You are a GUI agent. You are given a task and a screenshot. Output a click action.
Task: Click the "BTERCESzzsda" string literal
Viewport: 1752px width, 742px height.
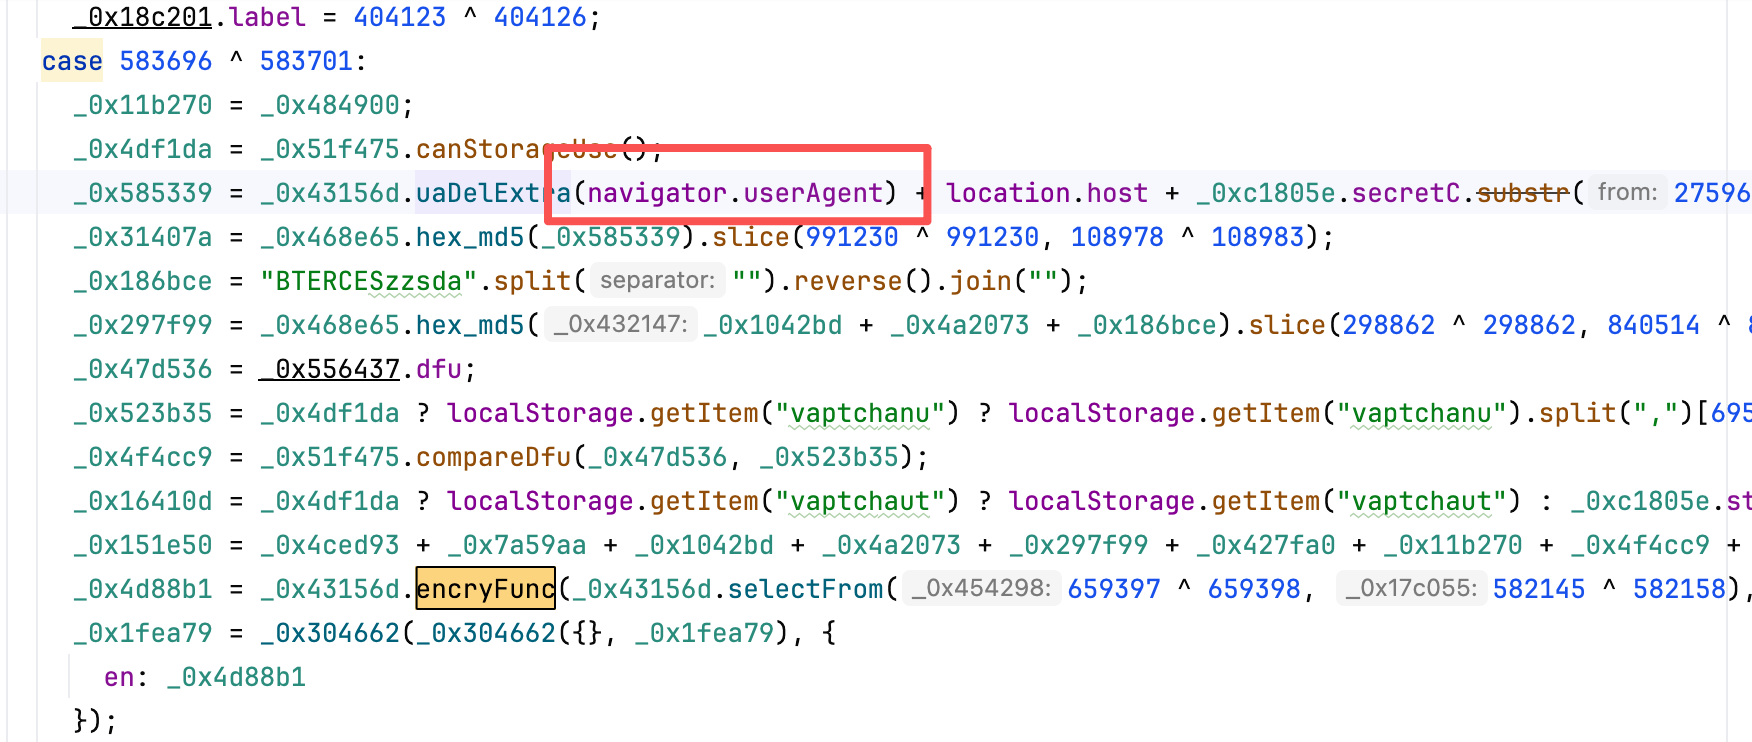tap(369, 281)
